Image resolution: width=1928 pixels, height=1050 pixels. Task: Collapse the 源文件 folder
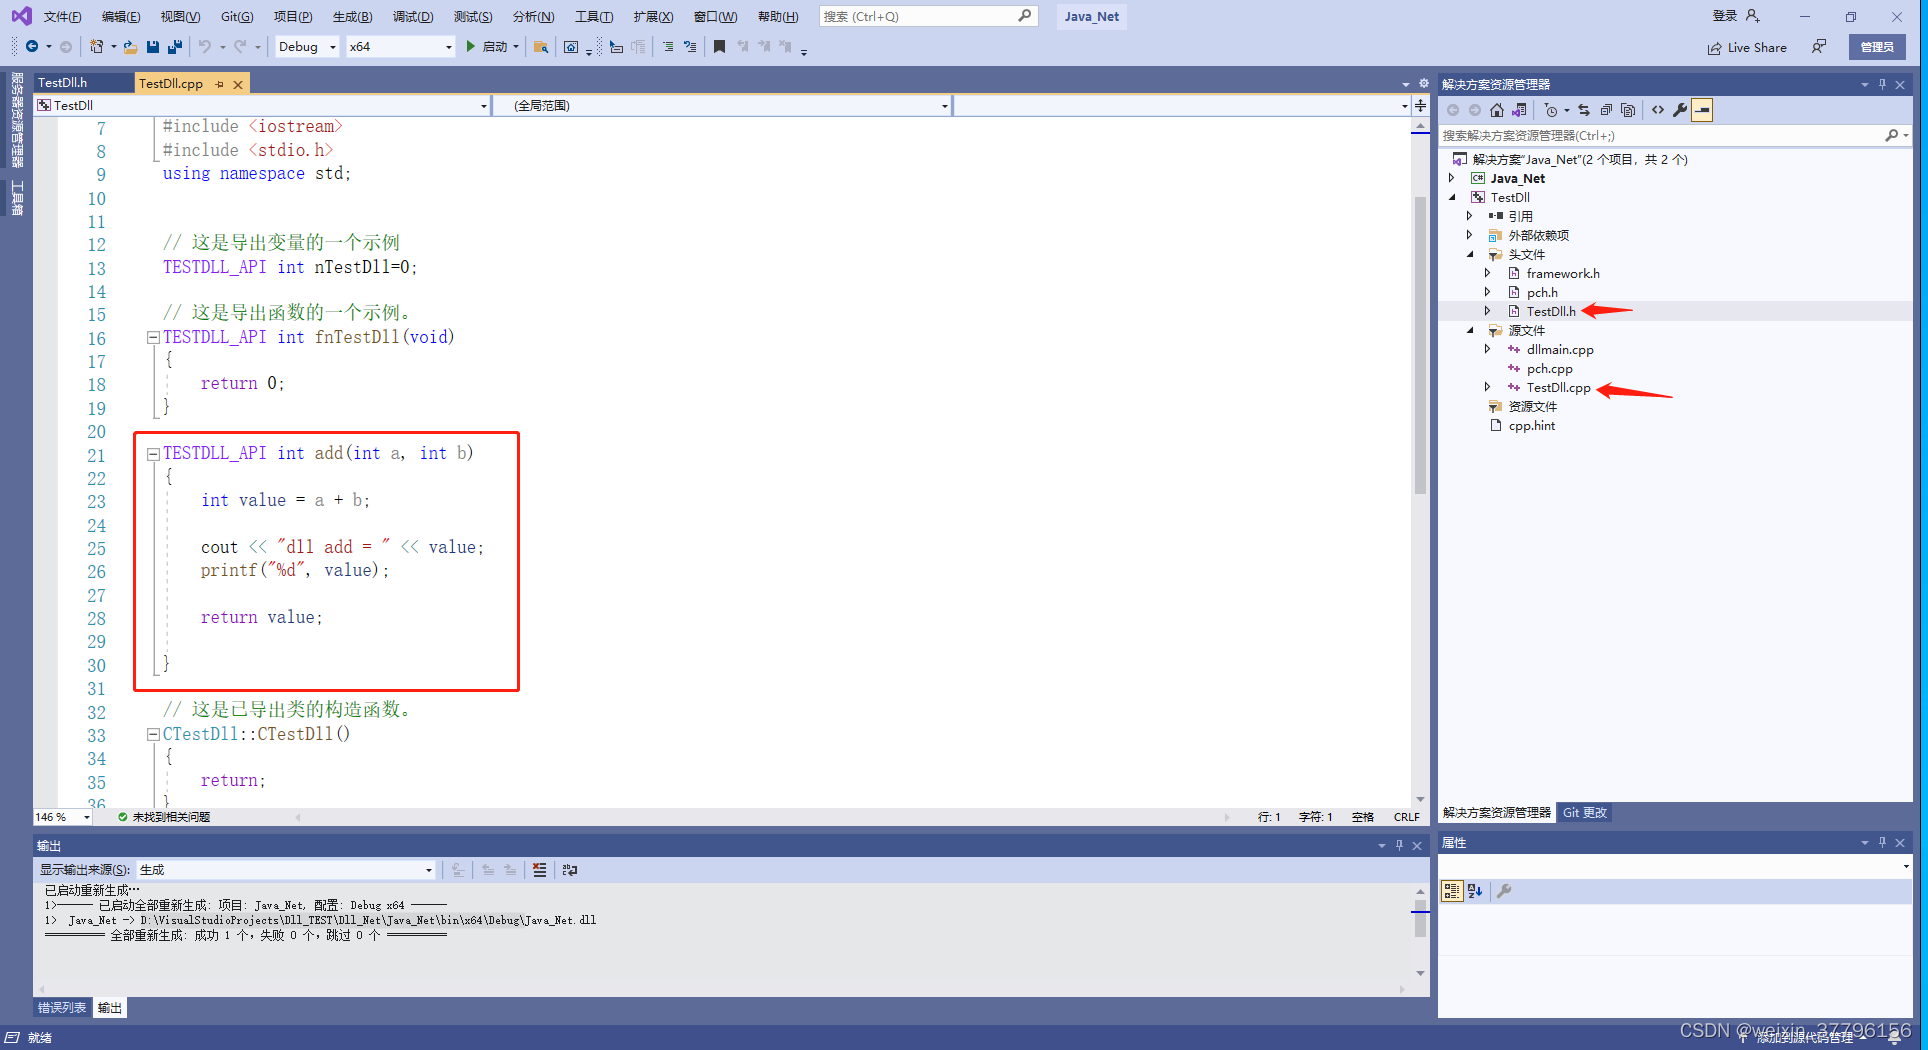[1470, 330]
